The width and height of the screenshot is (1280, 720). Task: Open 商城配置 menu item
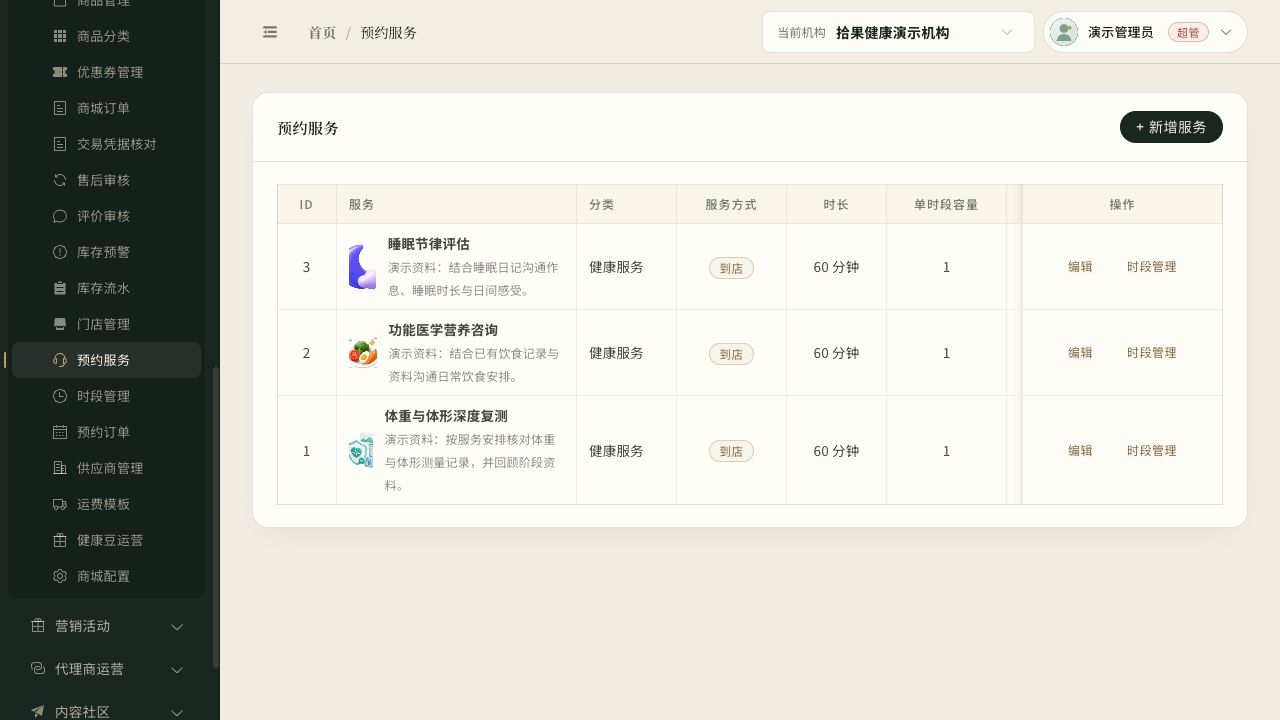coord(104,576)
